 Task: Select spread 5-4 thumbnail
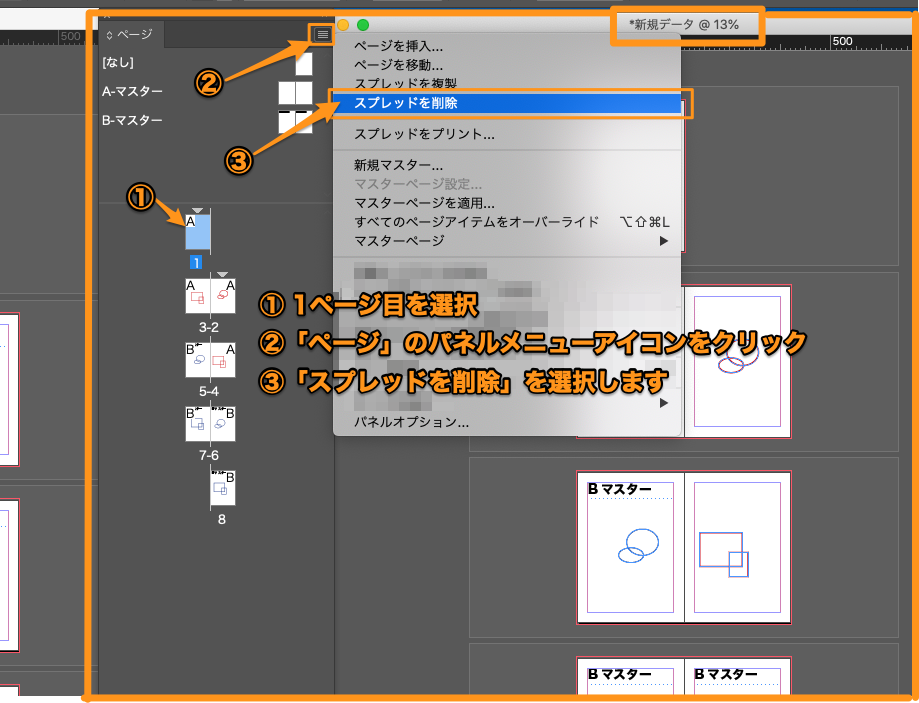click(x=210, y=359)
